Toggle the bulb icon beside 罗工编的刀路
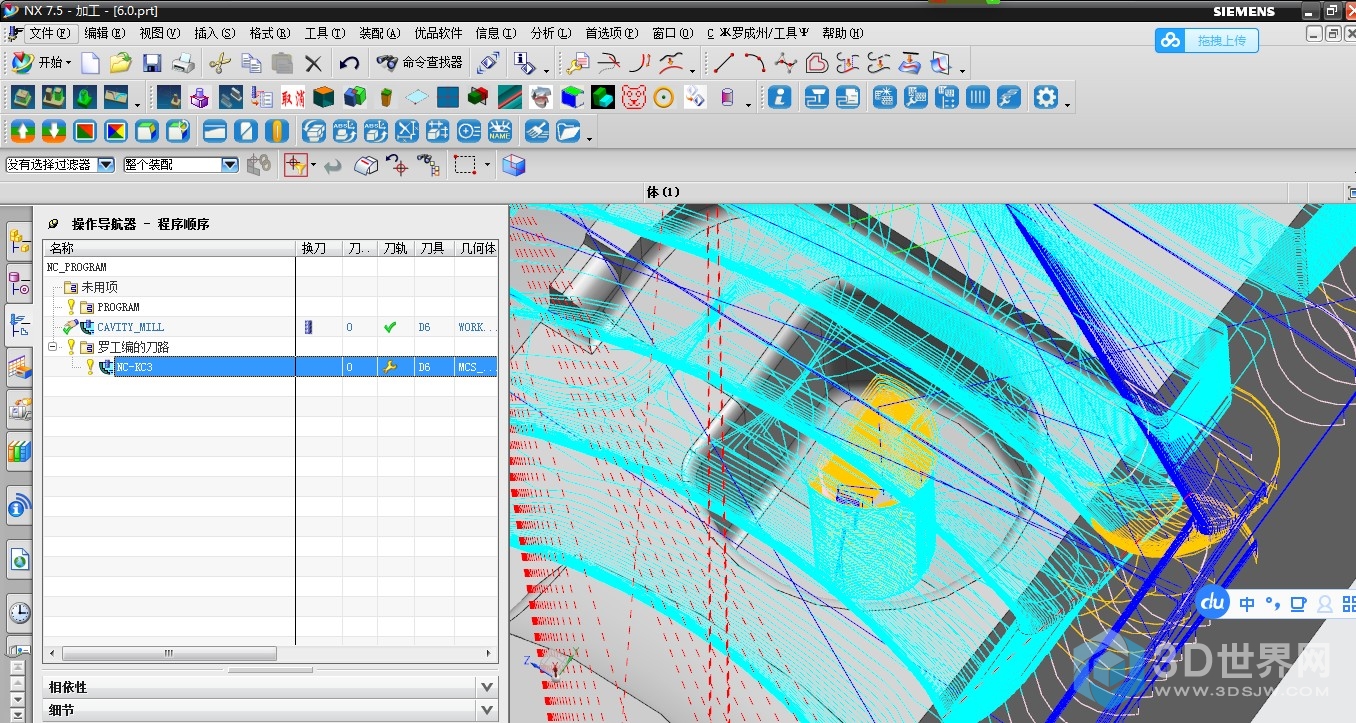 pos(71,347)
